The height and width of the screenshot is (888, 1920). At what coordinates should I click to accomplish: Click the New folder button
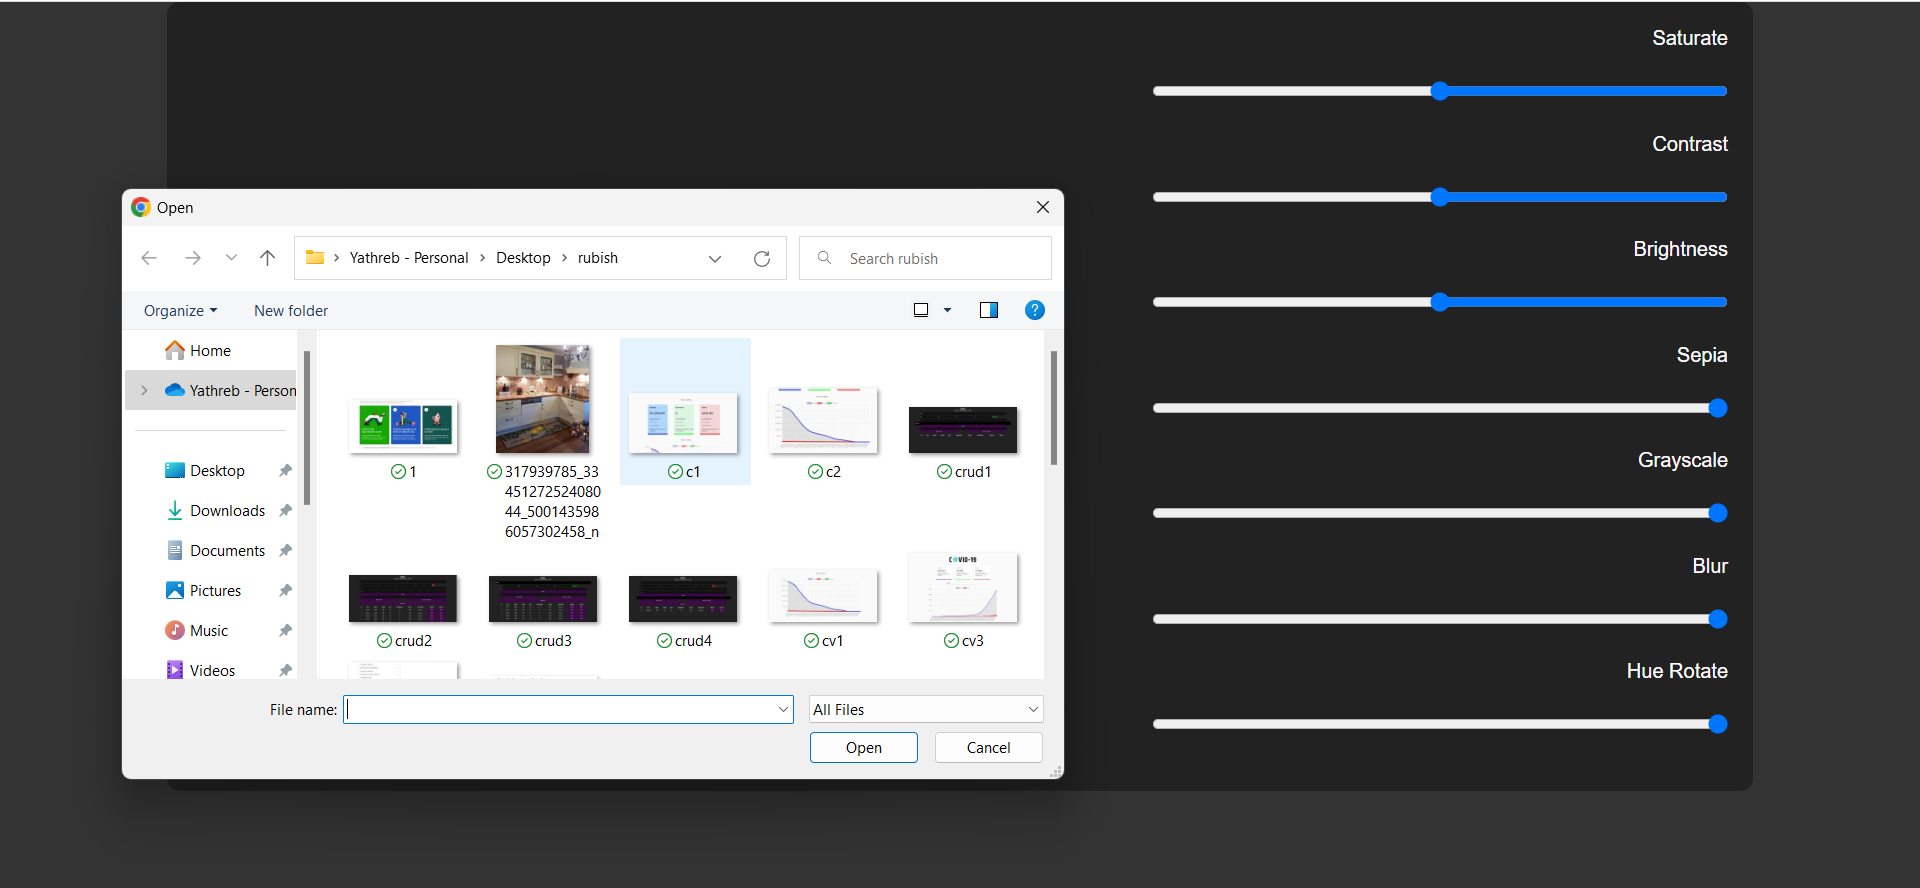coord(291,310)
